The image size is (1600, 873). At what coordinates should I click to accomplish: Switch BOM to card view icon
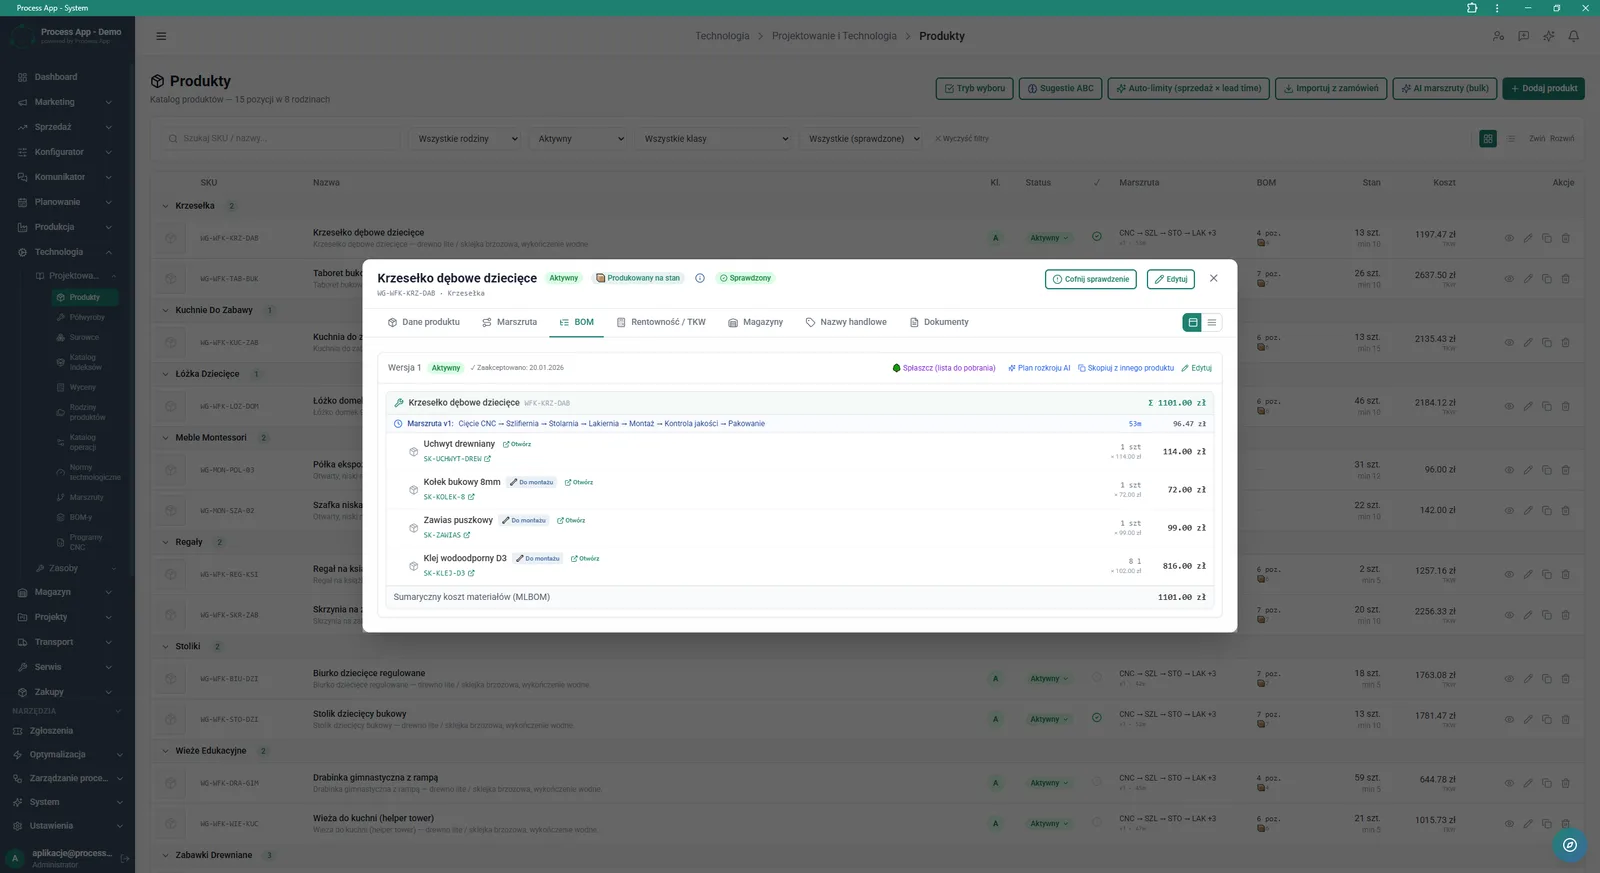pos(1192,322)
